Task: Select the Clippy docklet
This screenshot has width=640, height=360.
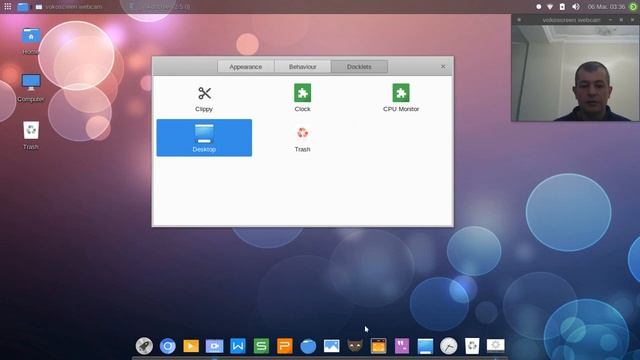Action: 204,98
